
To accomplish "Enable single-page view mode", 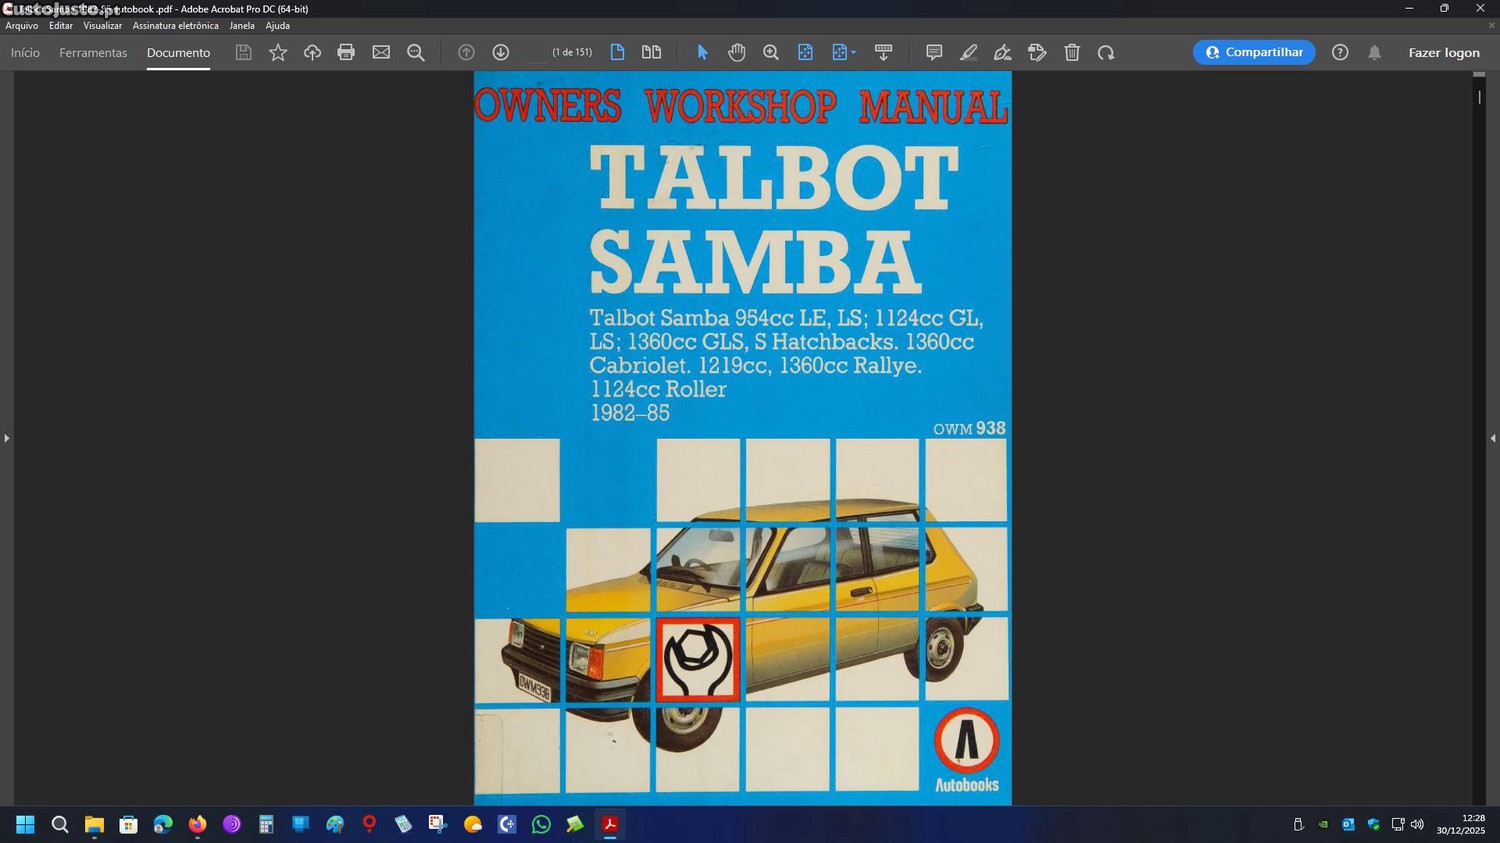I will (x=617, y=52).
